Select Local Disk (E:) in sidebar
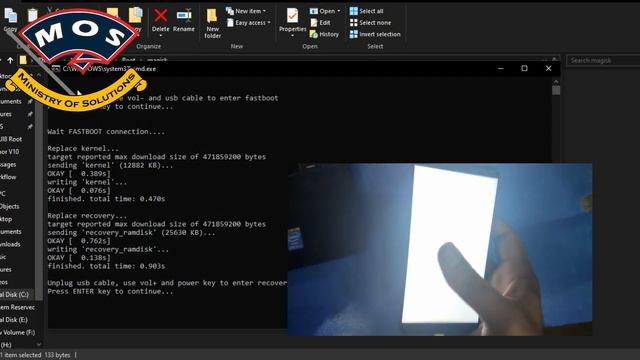 [x=14, y=320]
